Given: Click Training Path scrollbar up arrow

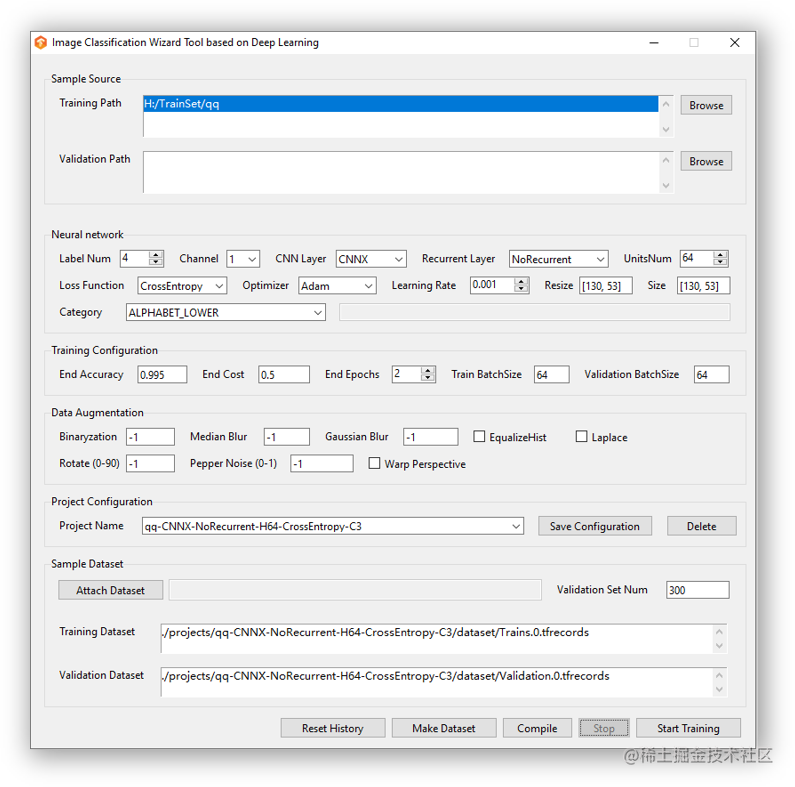Looking at the screenshot, I should click(x=666, y=104).
